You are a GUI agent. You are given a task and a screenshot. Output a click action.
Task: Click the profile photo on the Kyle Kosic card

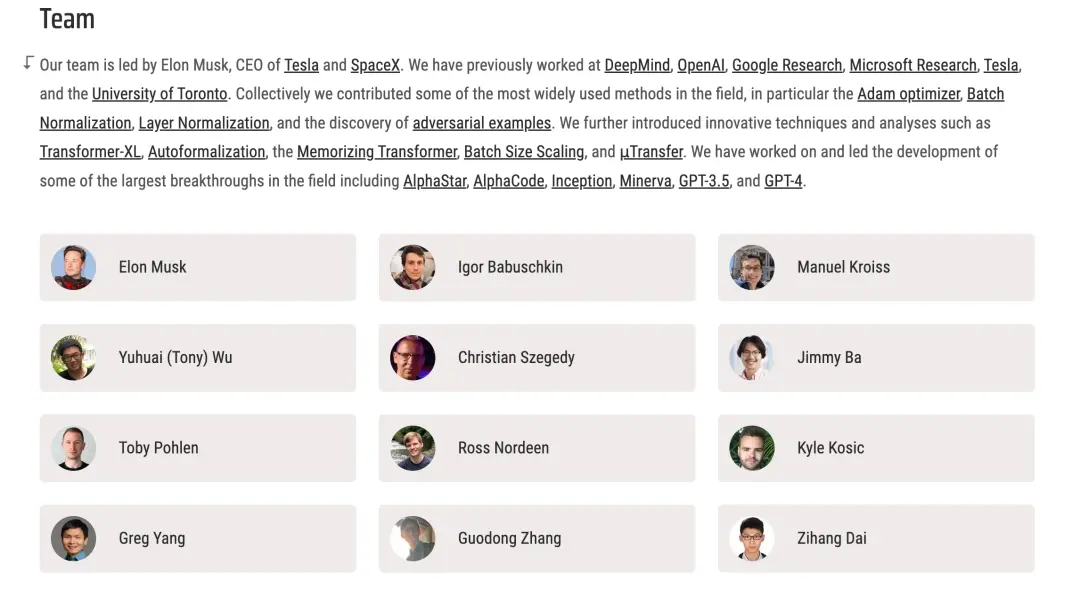point(752,448)
